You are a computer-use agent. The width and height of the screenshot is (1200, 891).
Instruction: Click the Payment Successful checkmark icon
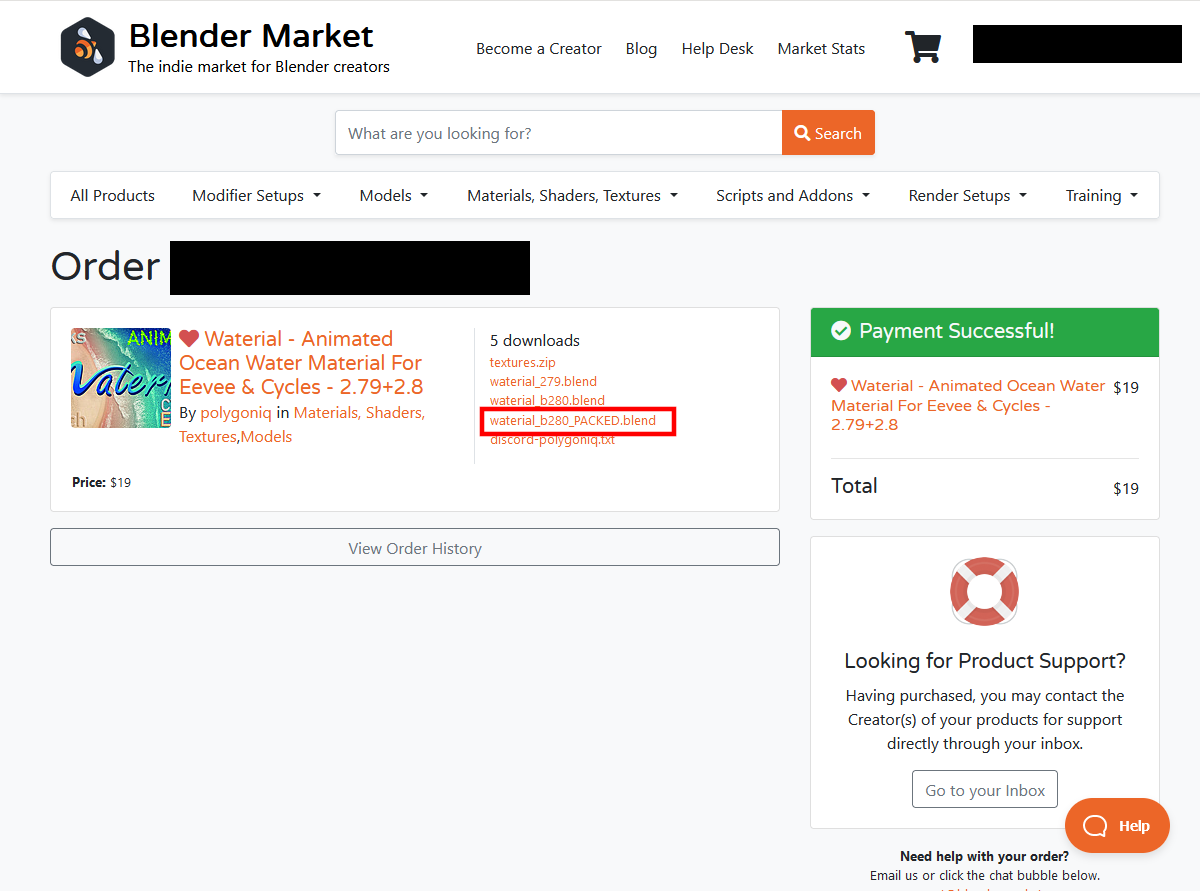[x=840, y=330]
